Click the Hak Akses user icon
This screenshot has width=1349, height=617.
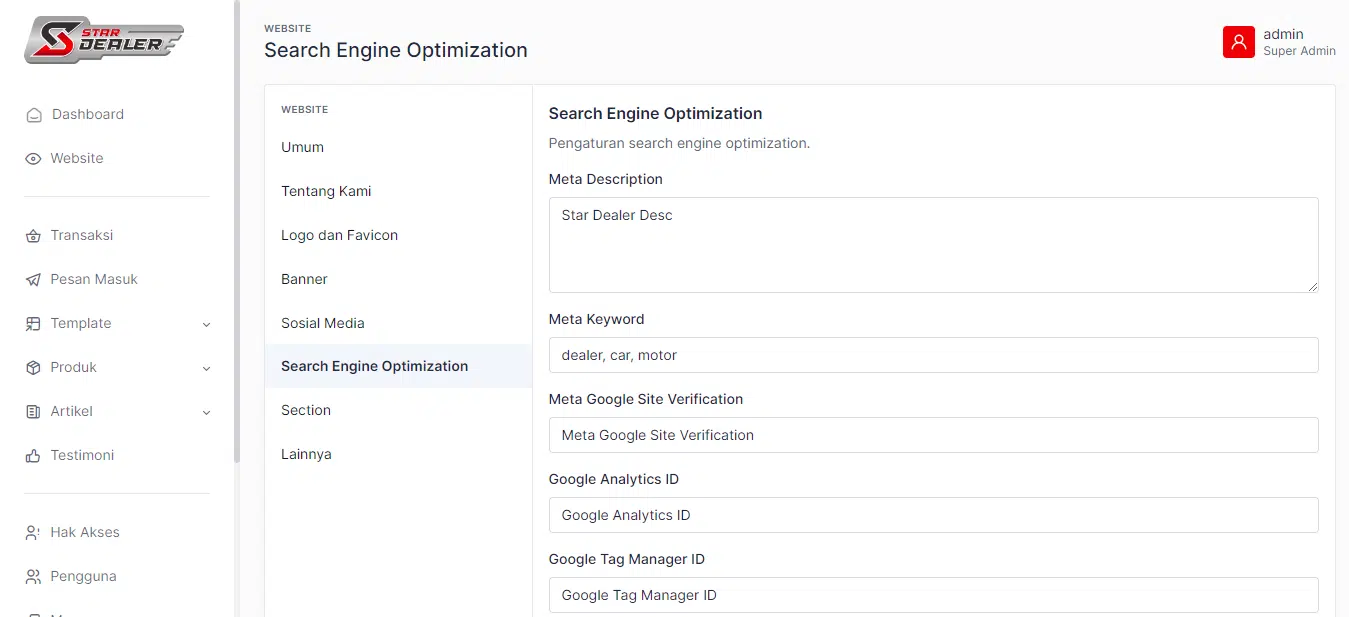coord(33,533)
